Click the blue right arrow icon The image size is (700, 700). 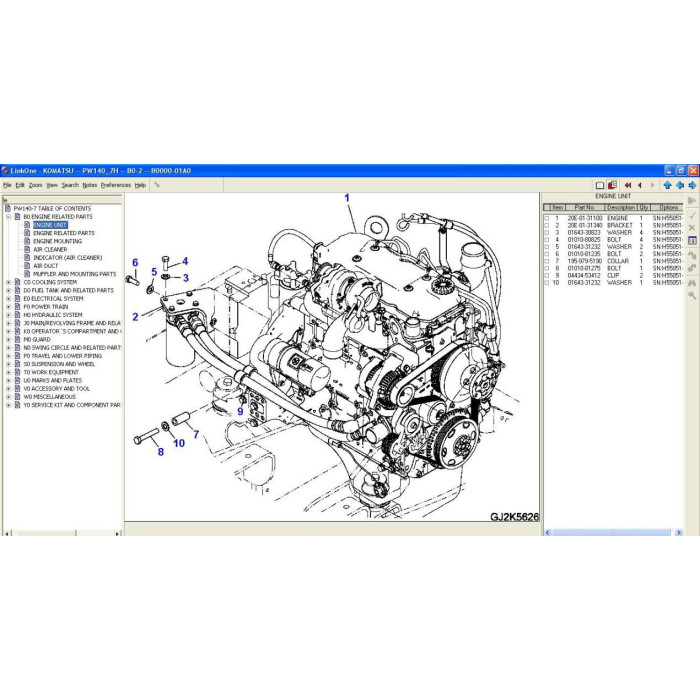pyautogui.click(x=692, y=185)
